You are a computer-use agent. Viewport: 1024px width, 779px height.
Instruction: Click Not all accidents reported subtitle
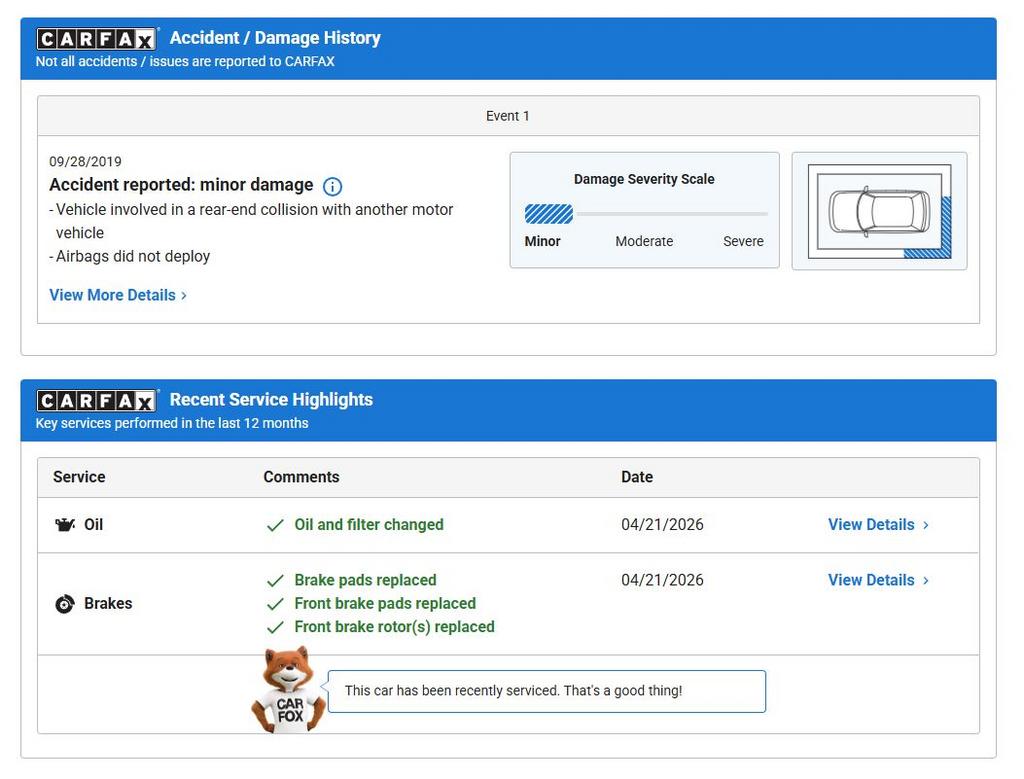(x=185, y=61)
